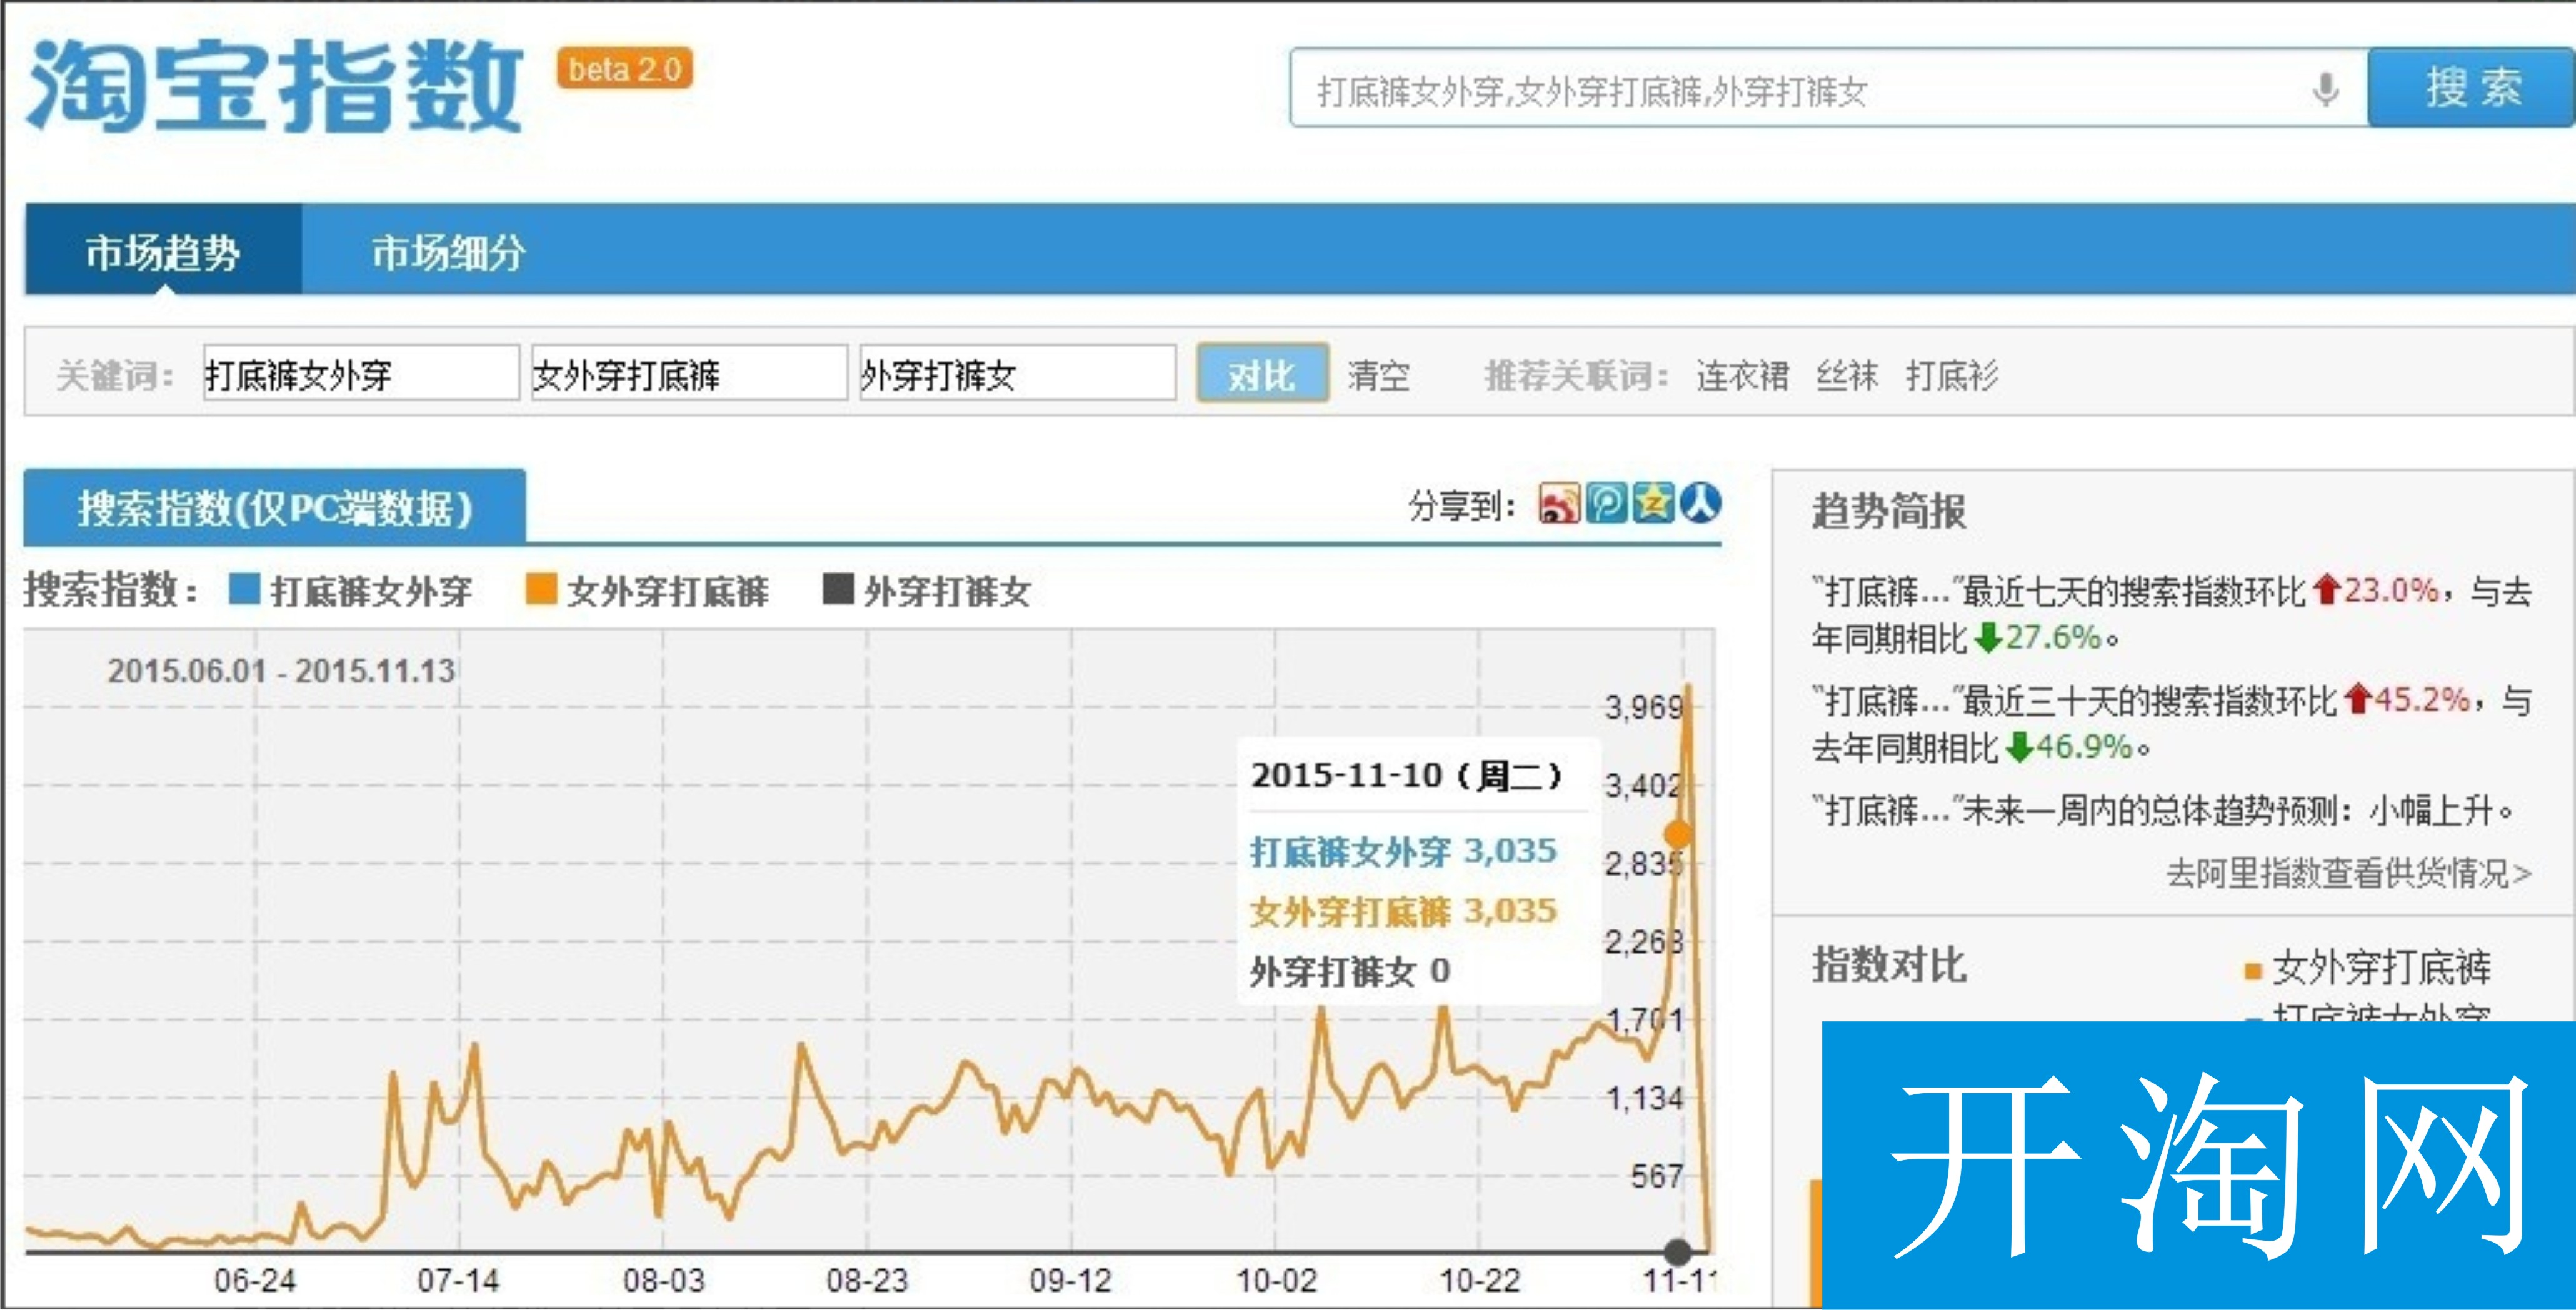Click x-axis label 10-02
The height and width of the screenshot is (1310, 2576).
[1276, 1280]
